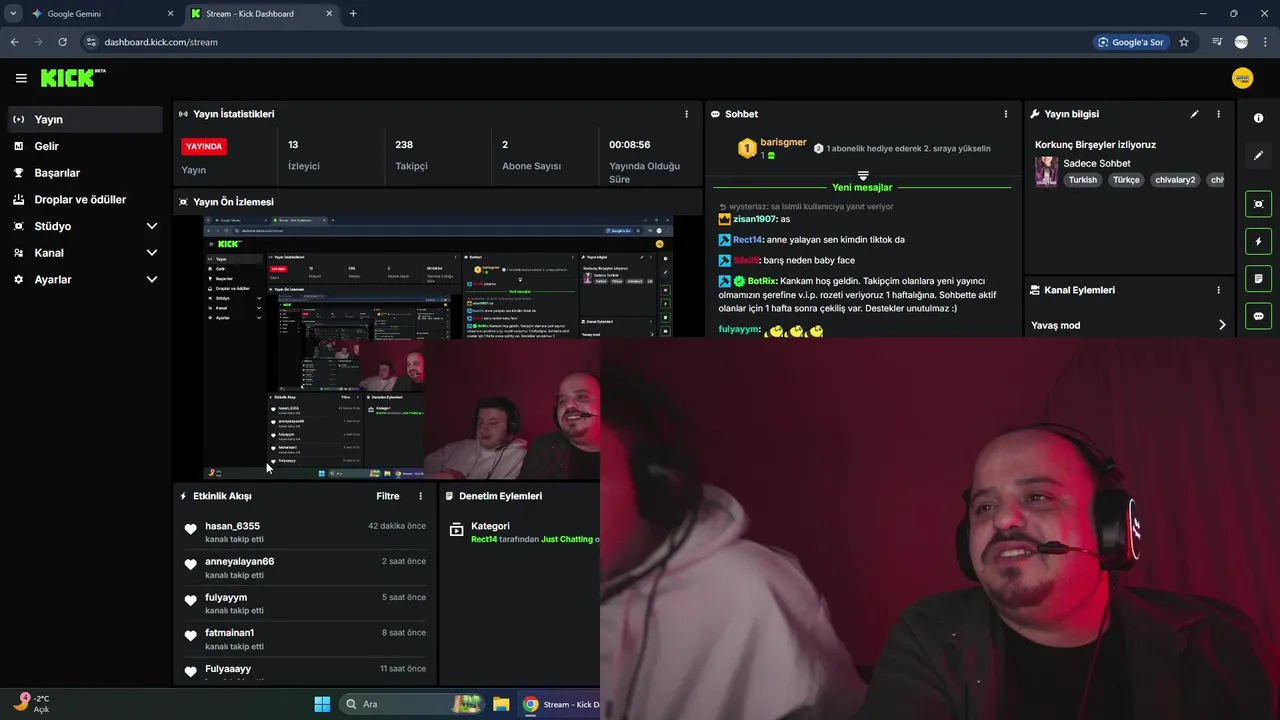The width and height of the screenshot is (1280, 720).
Task: Edit stream info via pencil in Yayın bilgisi header
Action: pyautogui.click(x=1194, y=114)
